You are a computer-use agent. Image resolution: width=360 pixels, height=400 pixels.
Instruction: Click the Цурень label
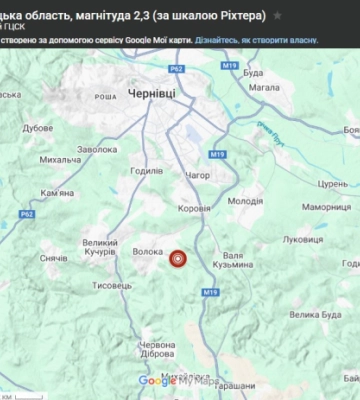click(x=333, y=184)
